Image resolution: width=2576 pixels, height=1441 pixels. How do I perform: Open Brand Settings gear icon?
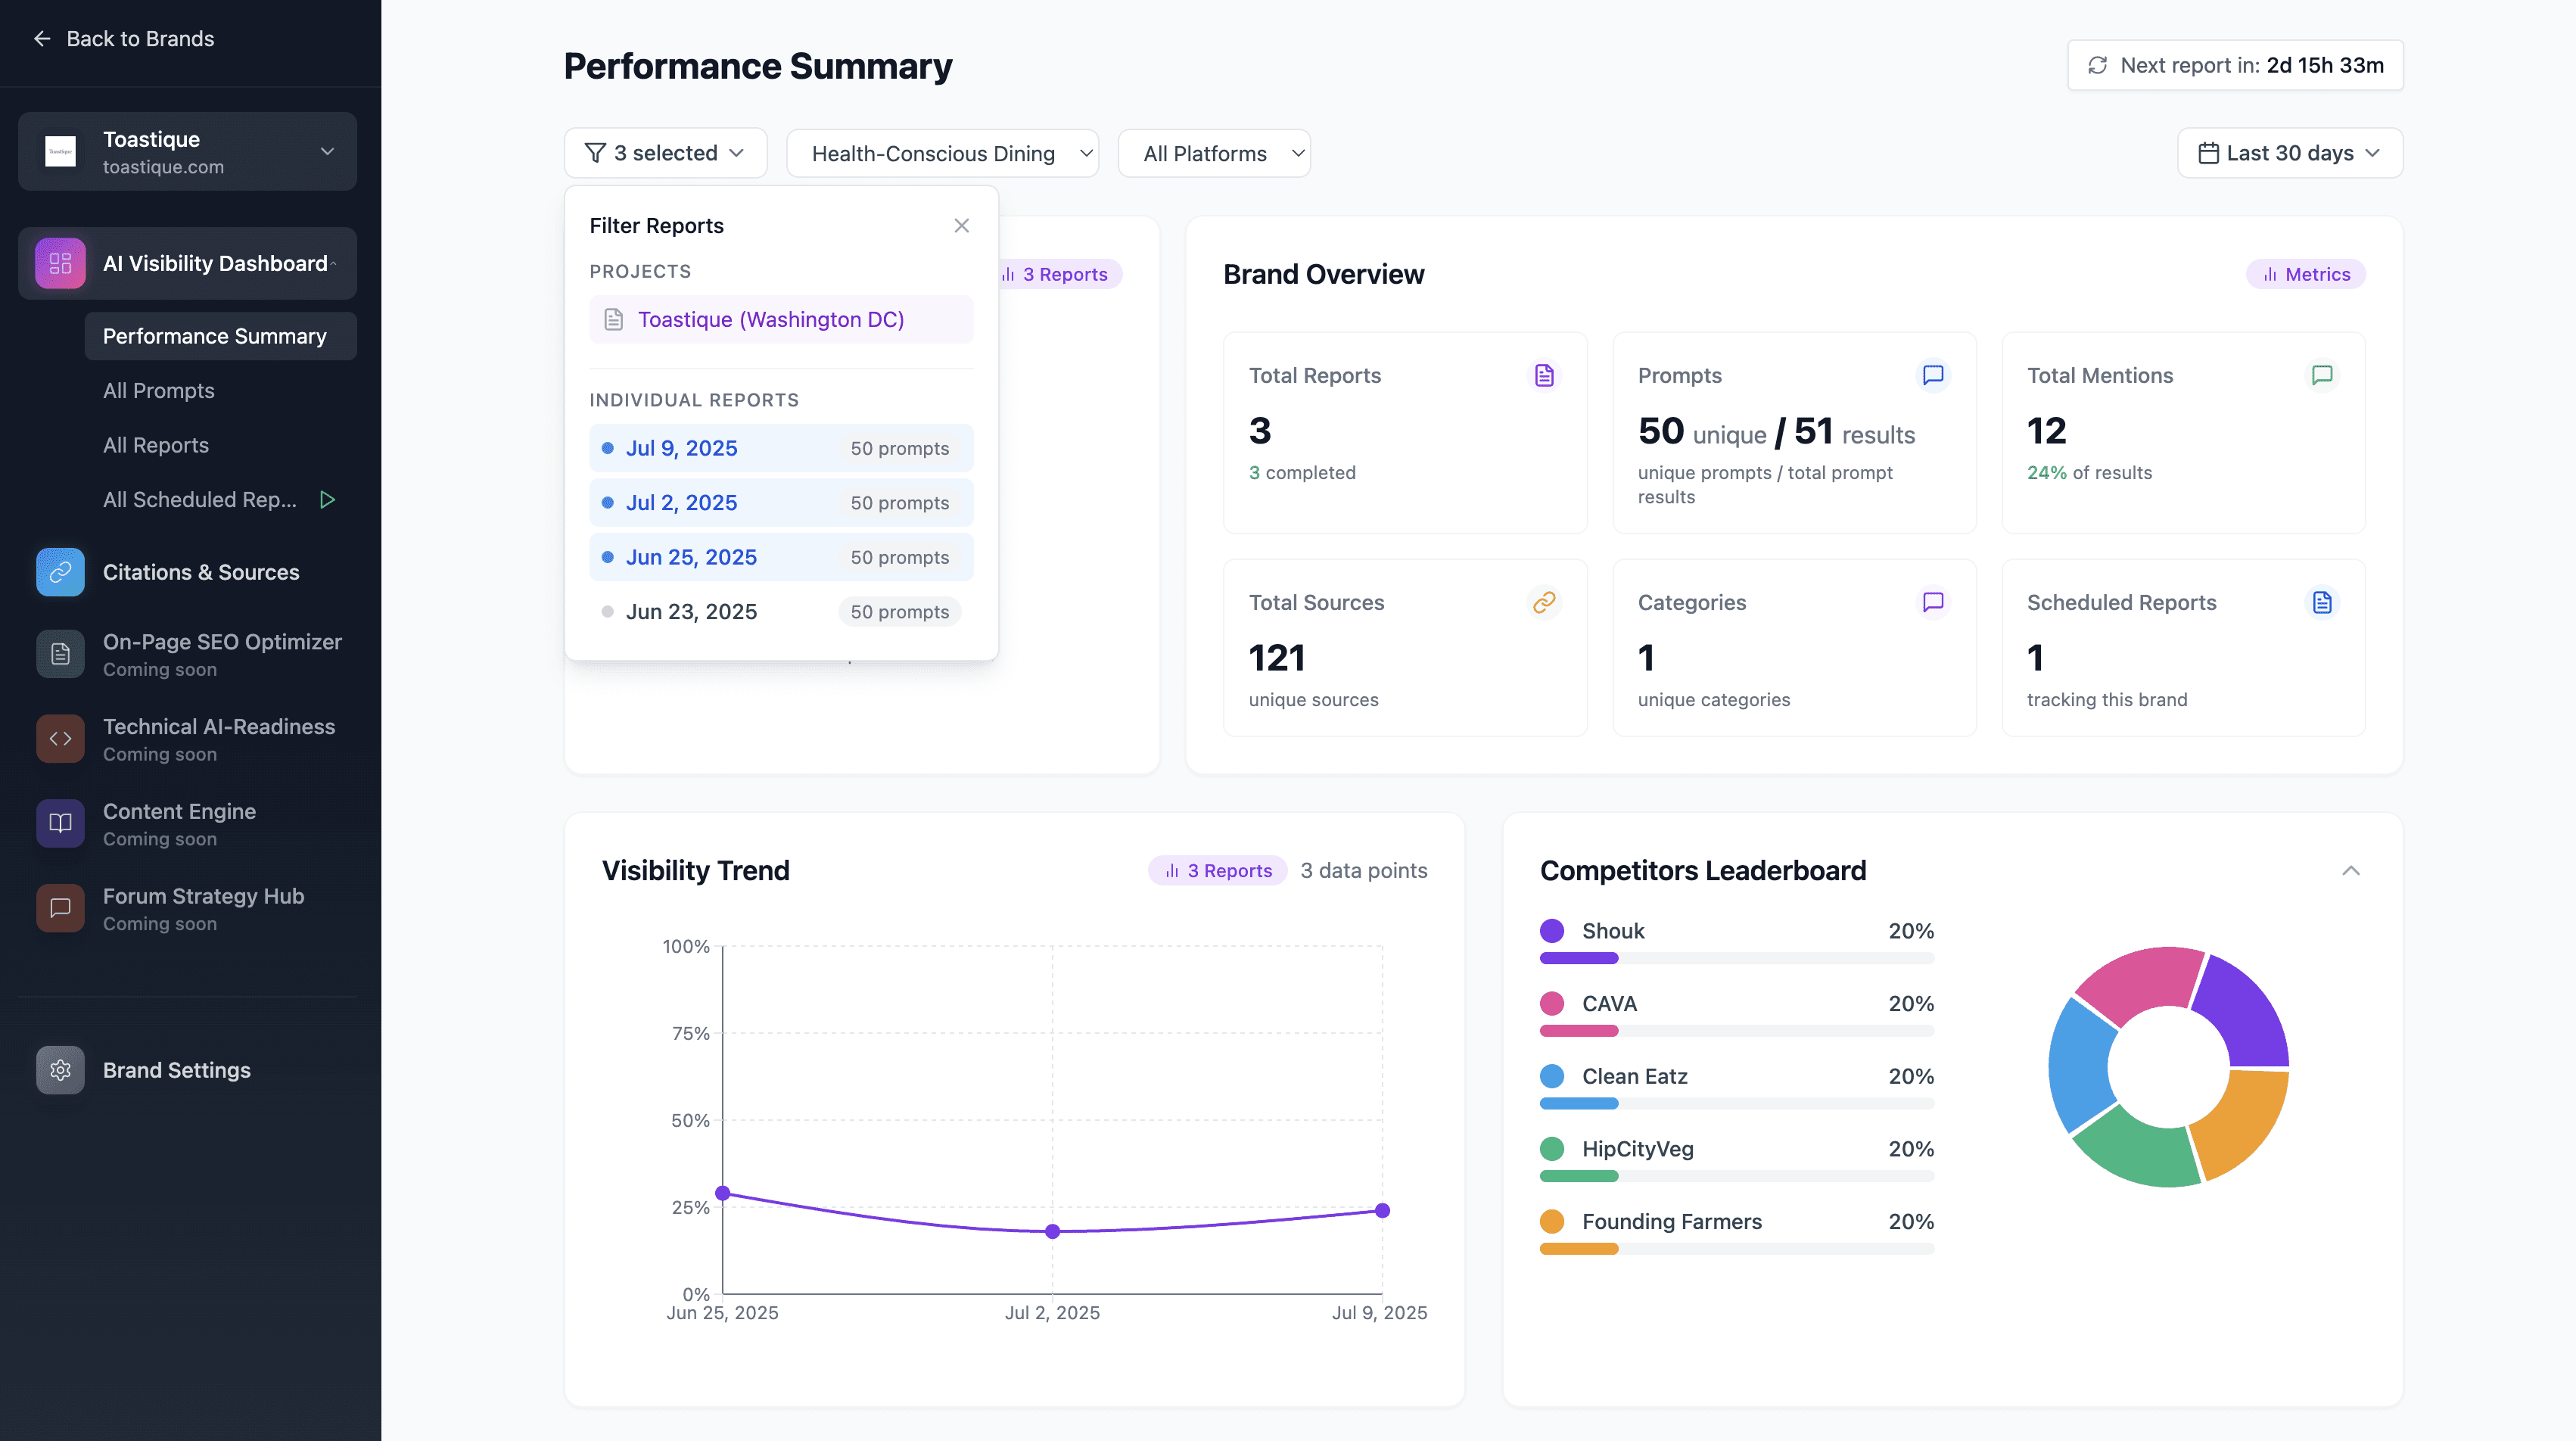click(x=60, y=1070)
